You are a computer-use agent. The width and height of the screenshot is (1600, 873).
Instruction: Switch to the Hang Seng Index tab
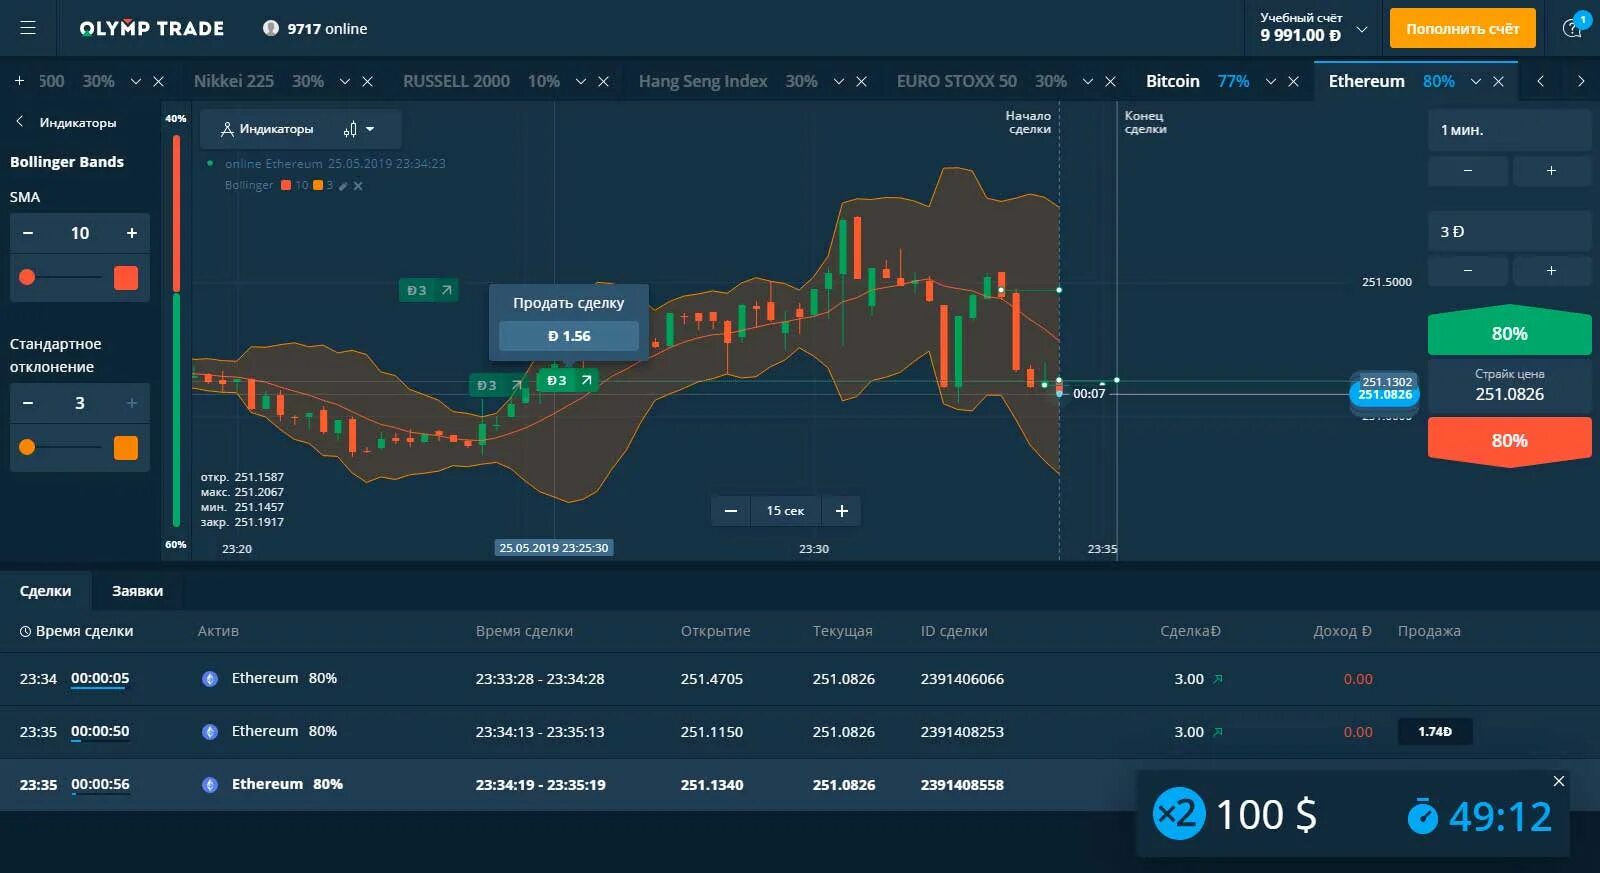click(703, 81)
